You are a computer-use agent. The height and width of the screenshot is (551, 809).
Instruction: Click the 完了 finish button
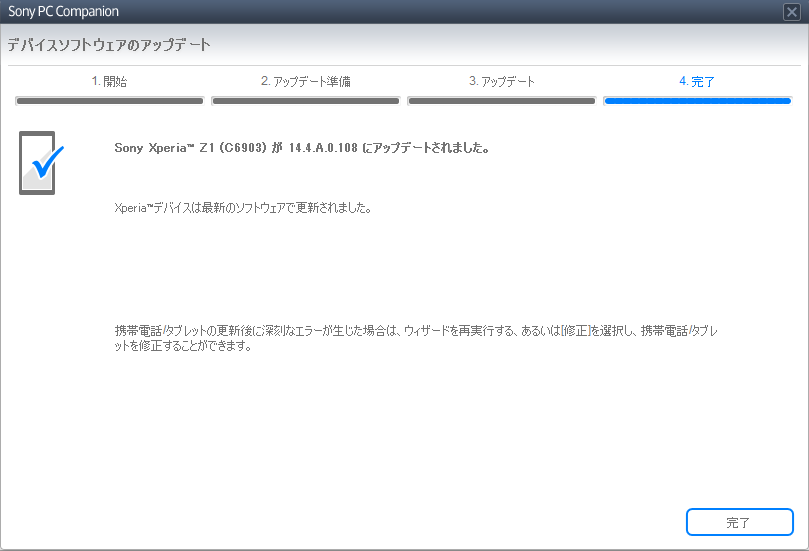coord(739,522)
